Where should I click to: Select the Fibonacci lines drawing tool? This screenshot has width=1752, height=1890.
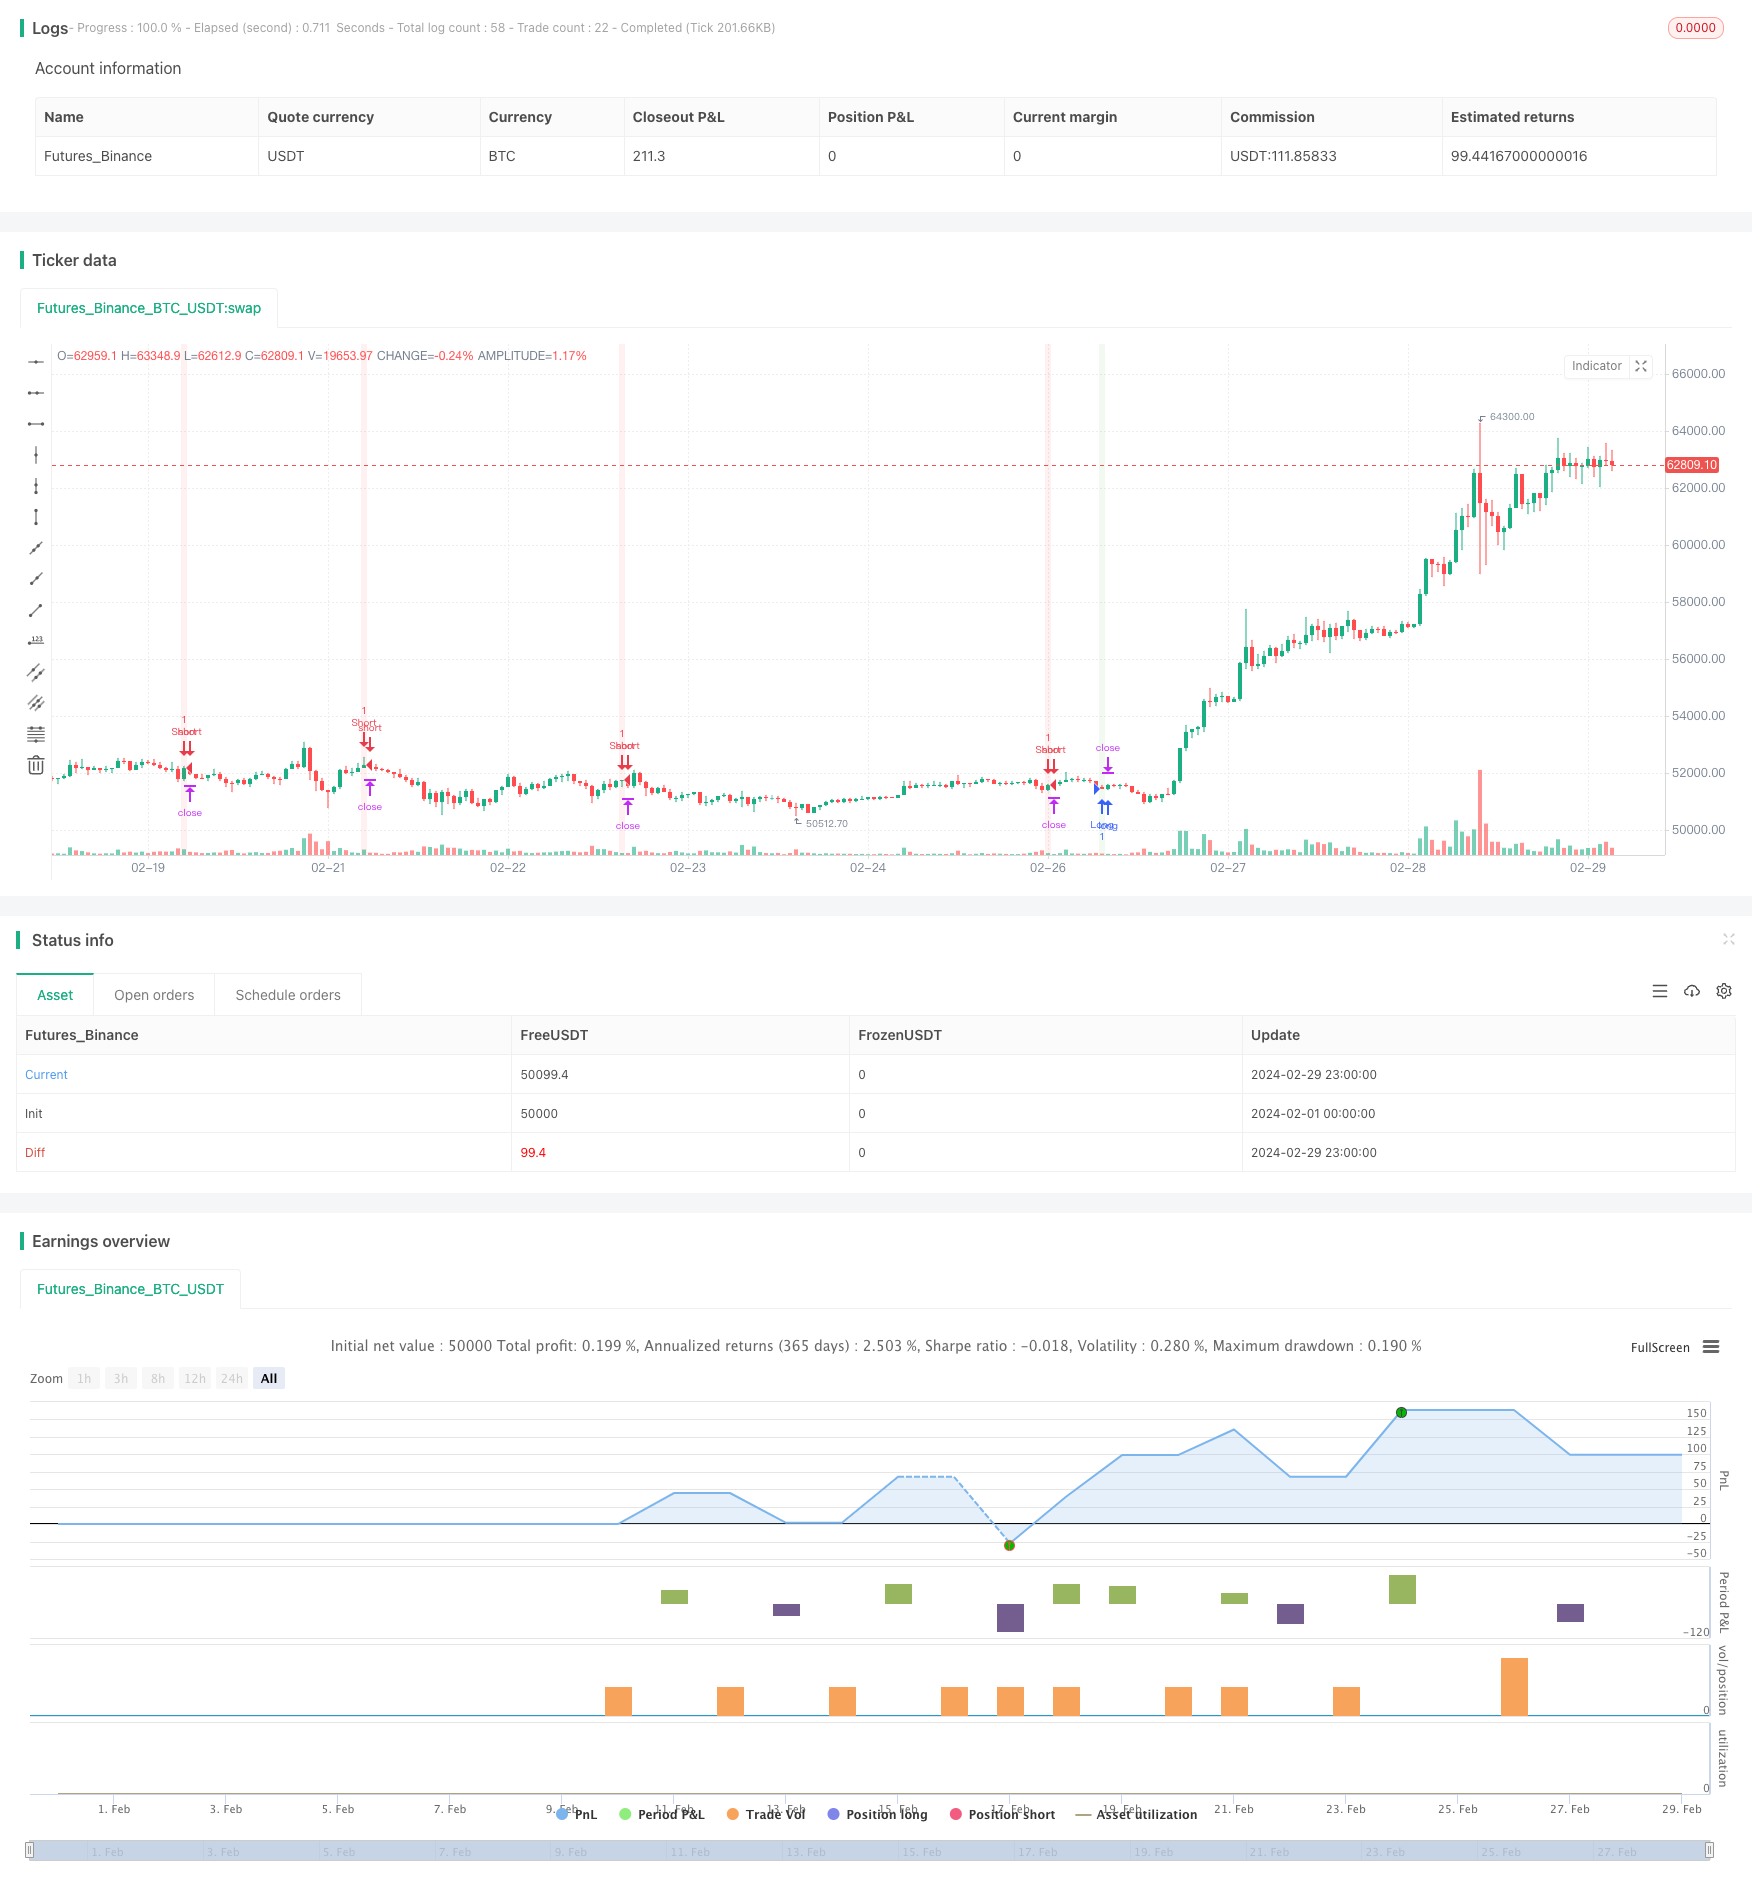click(36, 734)
